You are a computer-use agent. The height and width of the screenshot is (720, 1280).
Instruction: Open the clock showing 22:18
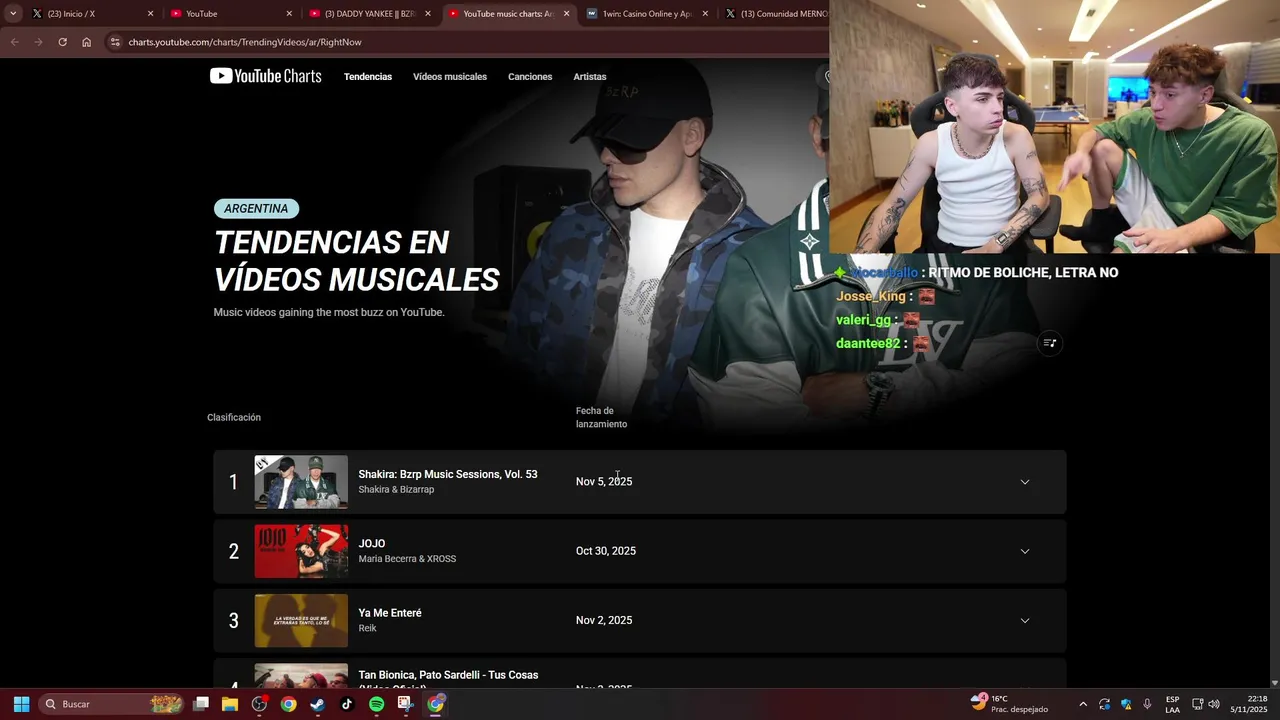tap(1249, 704)
